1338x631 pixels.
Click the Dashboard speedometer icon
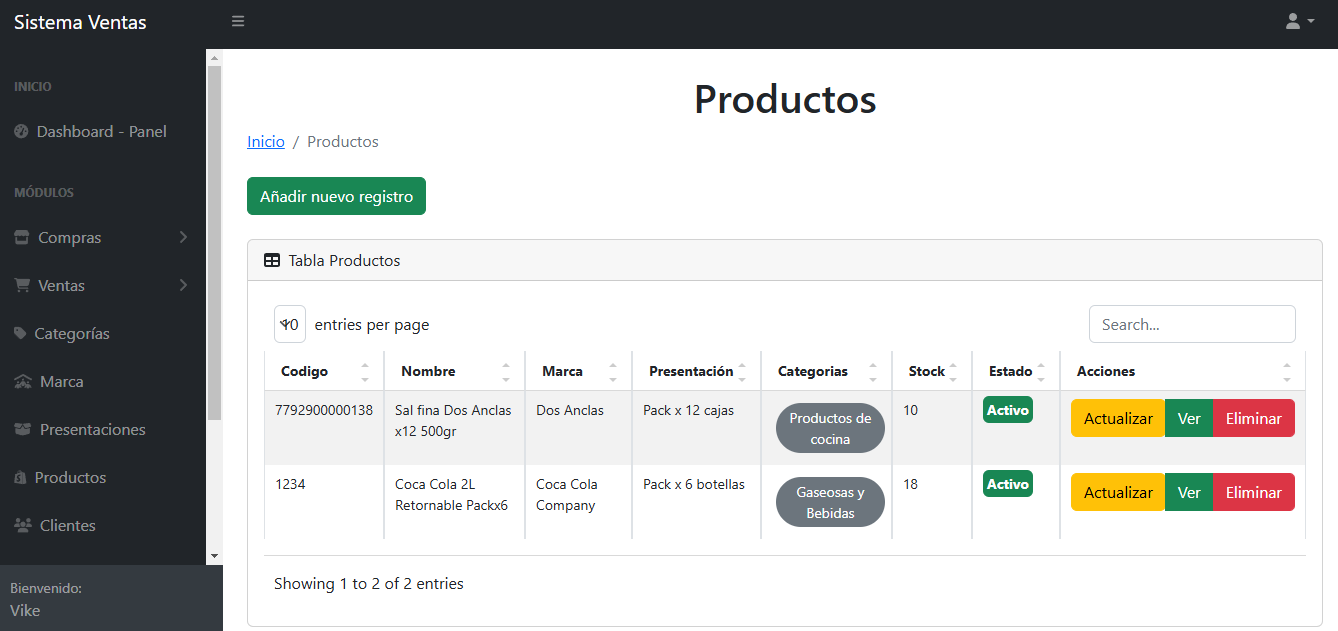(21, 132)
